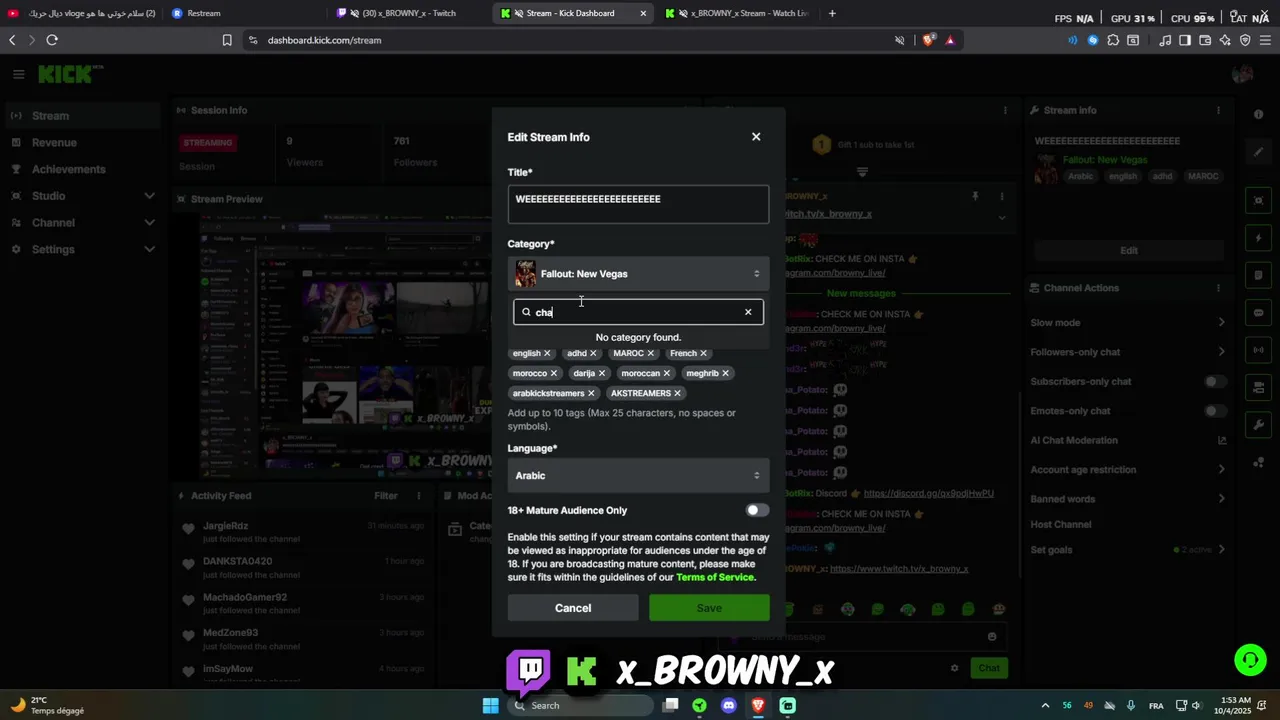Open the Discord invite link in chat
Screen dimensions: 1280x720
(x=928, y=493)
